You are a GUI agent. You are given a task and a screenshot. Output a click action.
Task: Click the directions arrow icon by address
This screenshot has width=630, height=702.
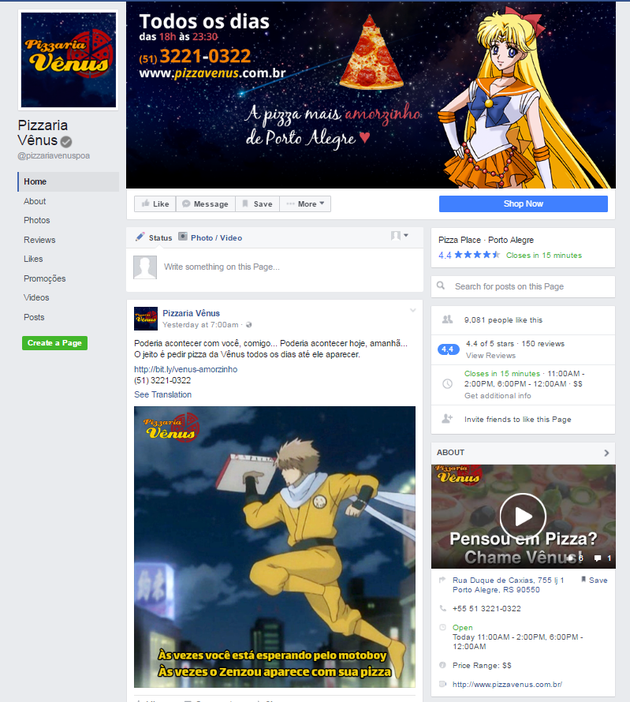click(442, 580)
